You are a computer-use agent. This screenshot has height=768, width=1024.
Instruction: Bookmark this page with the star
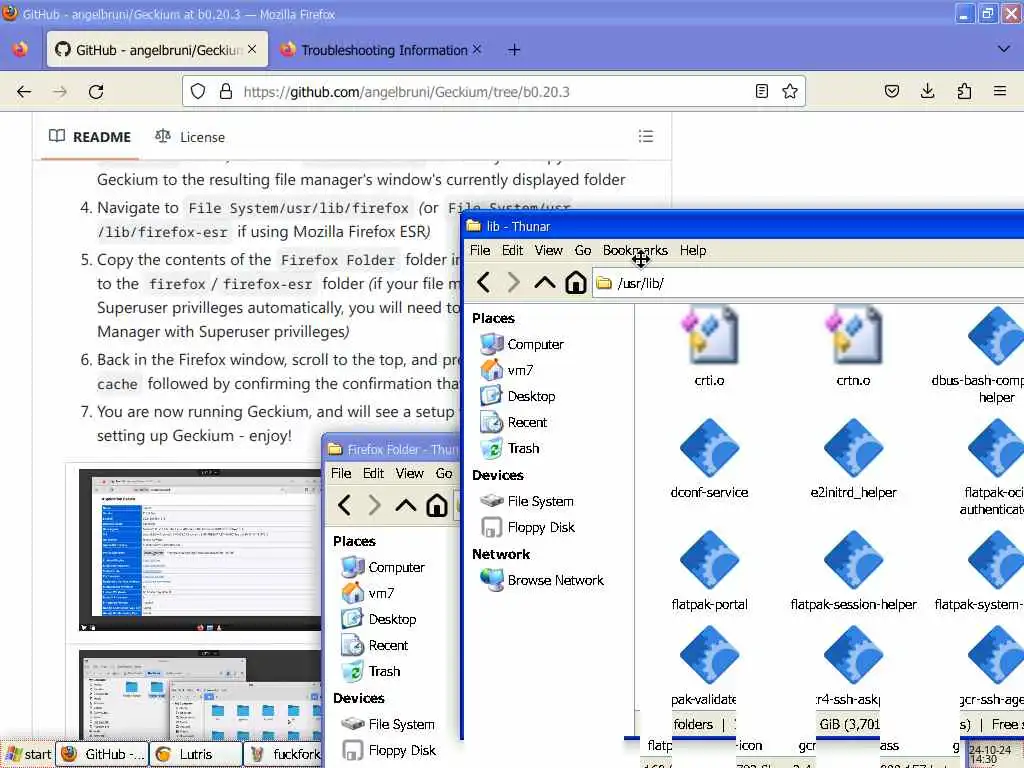point(790,91)
